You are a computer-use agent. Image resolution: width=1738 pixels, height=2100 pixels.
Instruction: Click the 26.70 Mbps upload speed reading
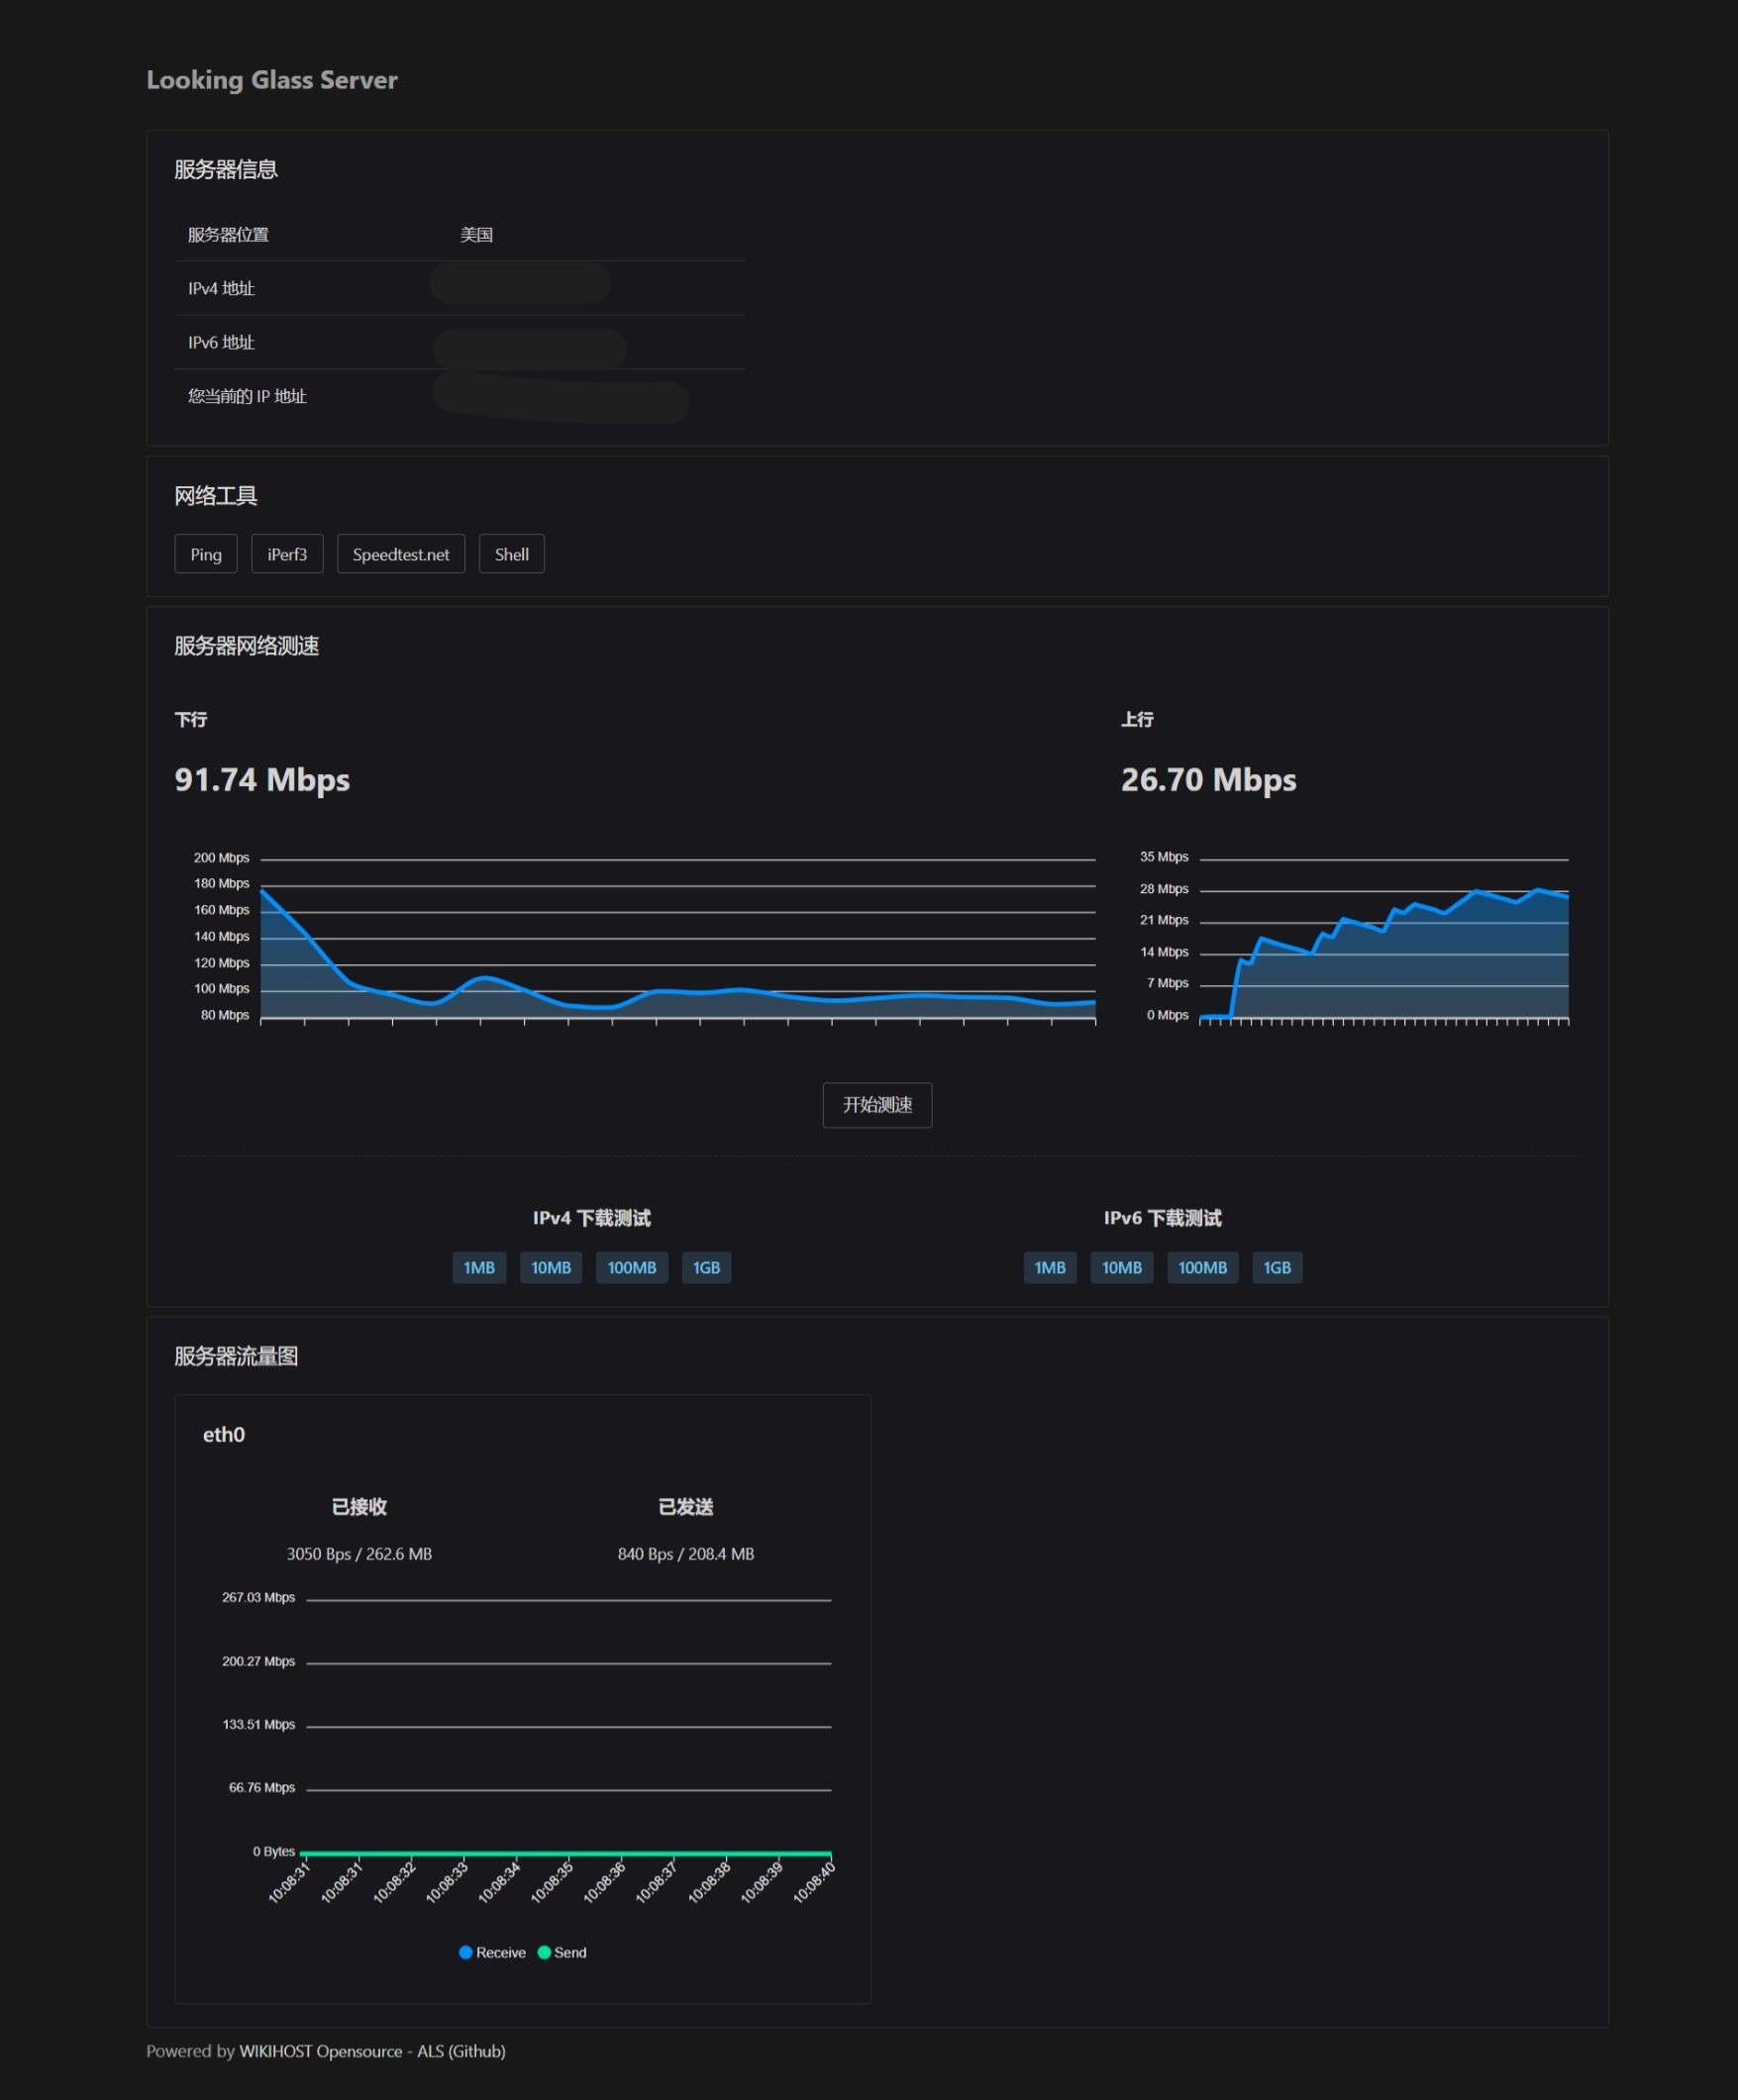[x=1208, y=779]
